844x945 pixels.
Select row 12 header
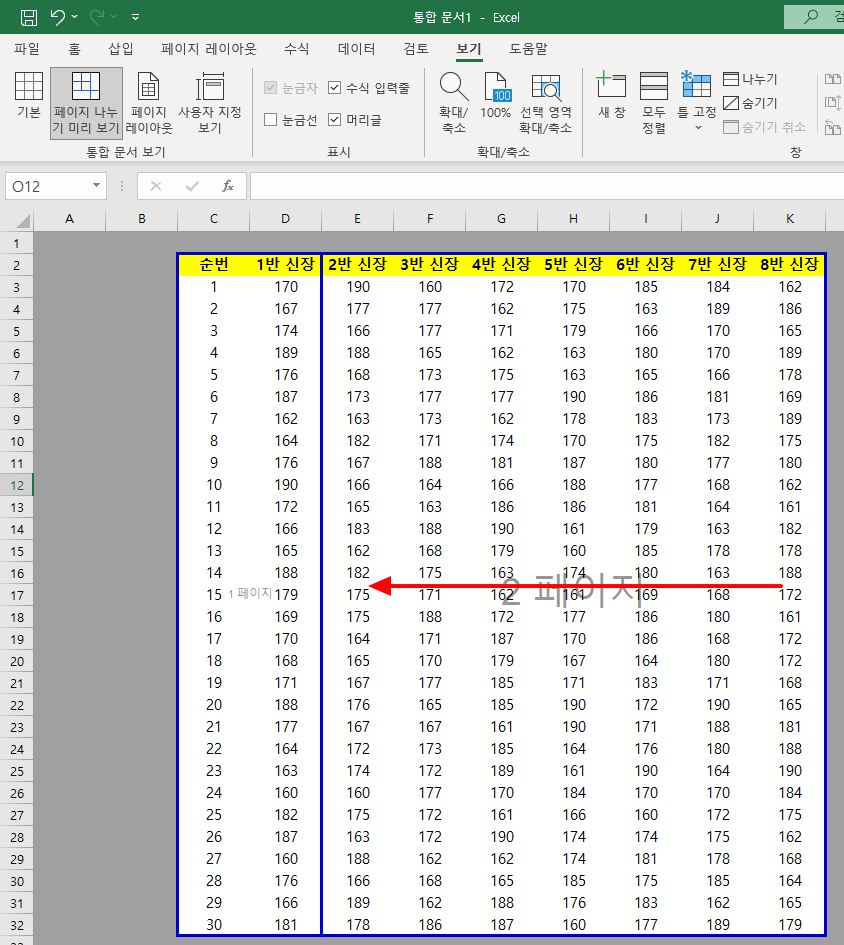(x=17, y=485)
